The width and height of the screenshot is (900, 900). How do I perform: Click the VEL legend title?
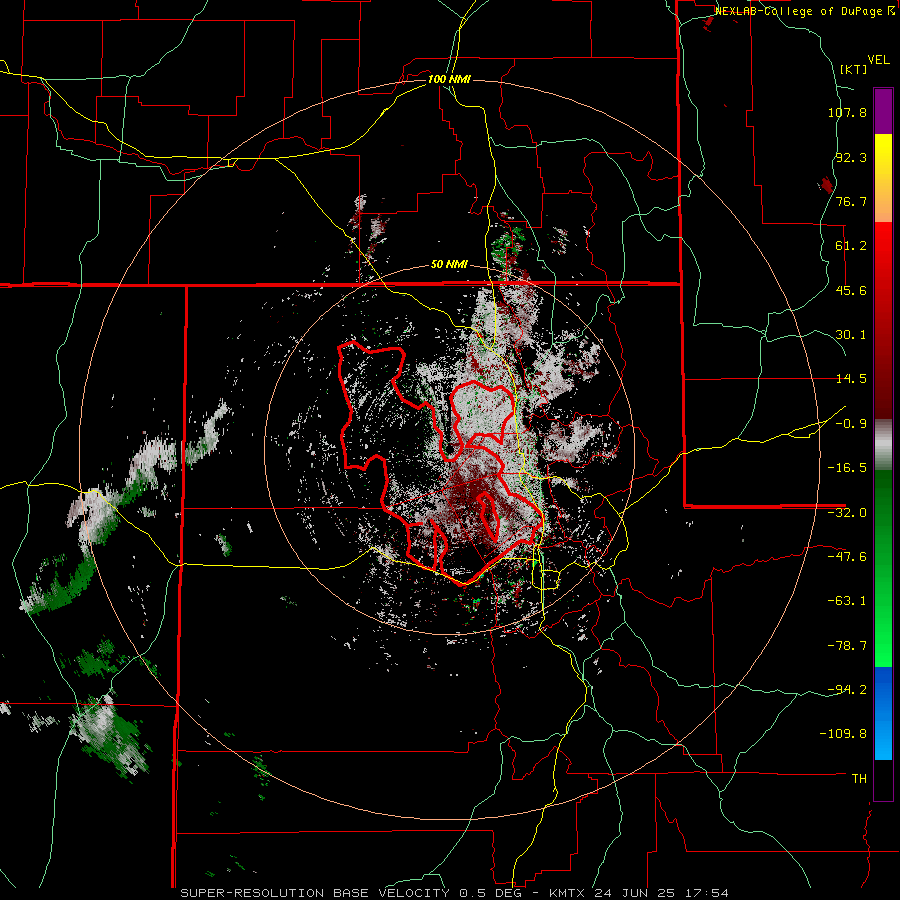tap(878, 60)
